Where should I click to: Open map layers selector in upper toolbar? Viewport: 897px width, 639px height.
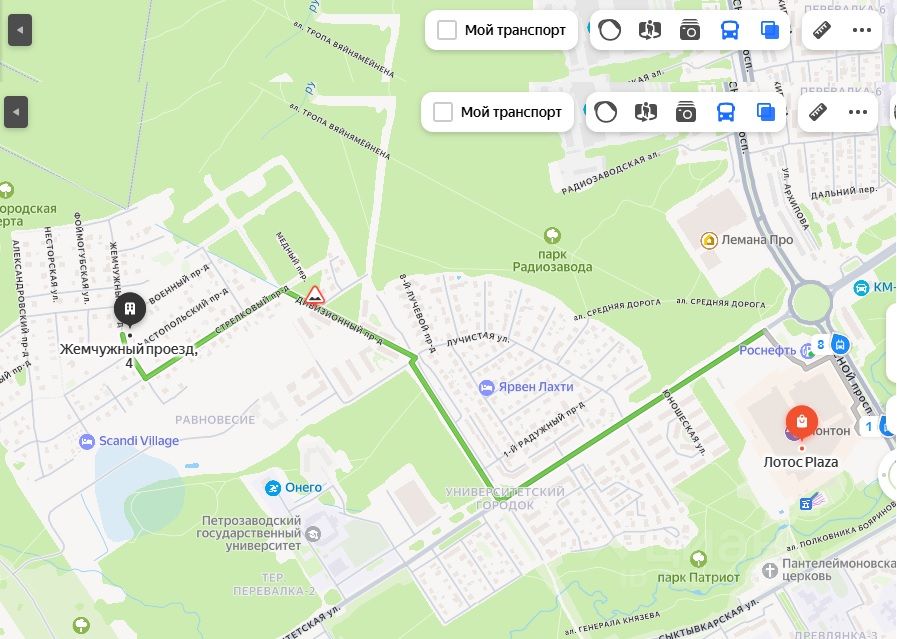coord(770,30)
